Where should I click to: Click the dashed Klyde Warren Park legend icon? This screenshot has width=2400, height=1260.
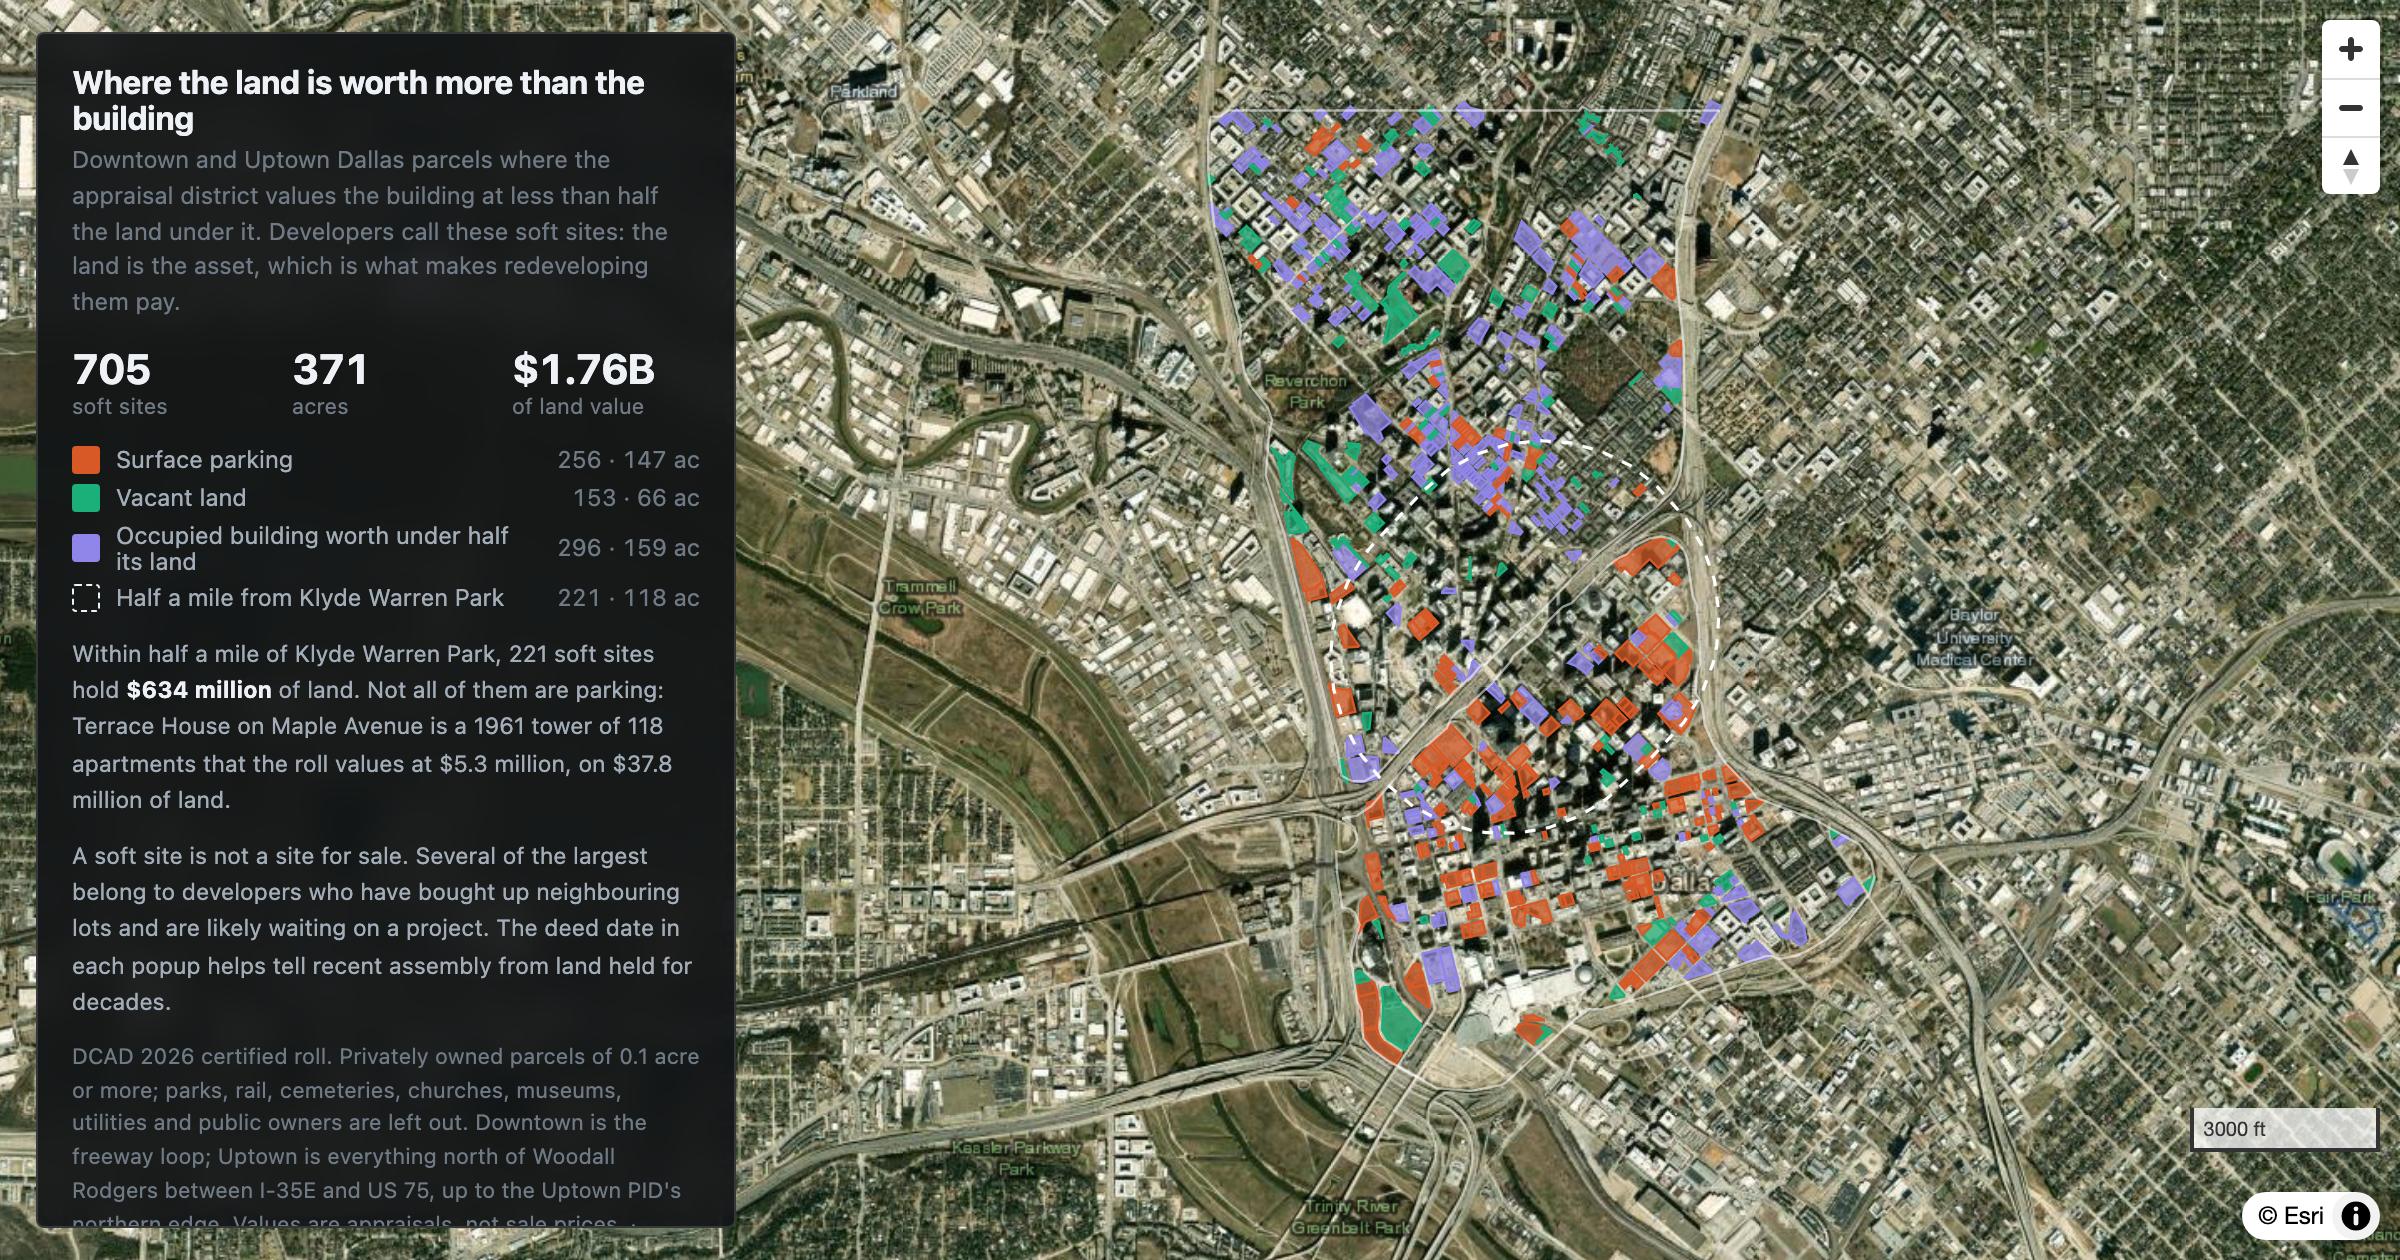coord(86,598)
